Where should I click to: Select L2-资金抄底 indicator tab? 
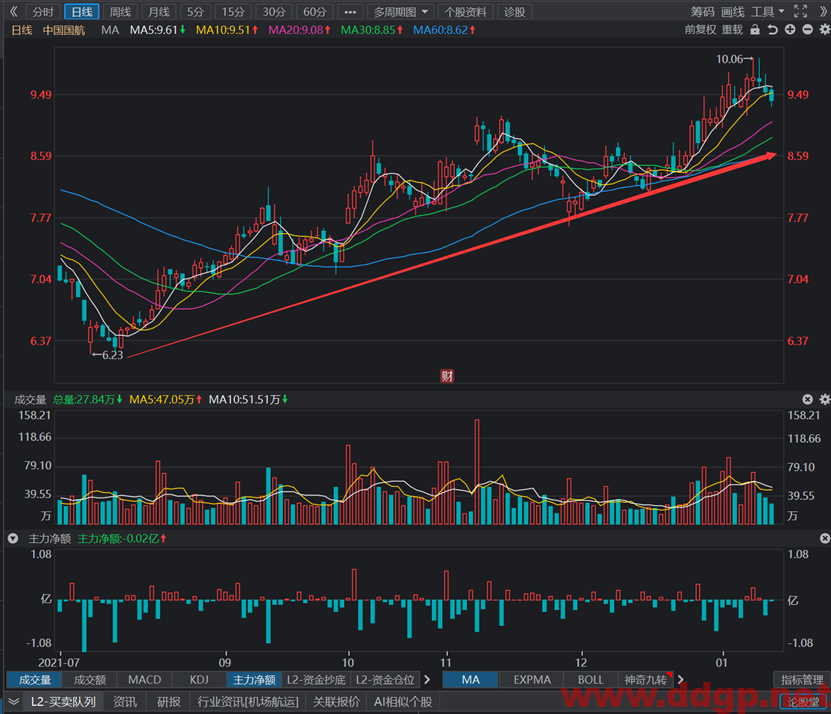[x=316, y=680]
